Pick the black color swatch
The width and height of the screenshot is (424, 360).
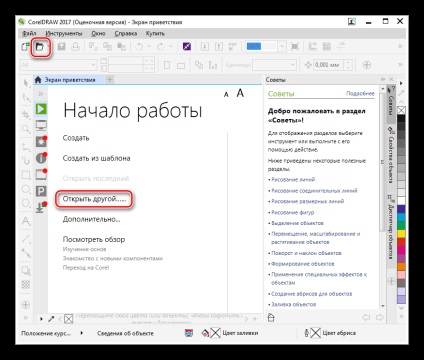pyautogui.click(x=401, y=119)
